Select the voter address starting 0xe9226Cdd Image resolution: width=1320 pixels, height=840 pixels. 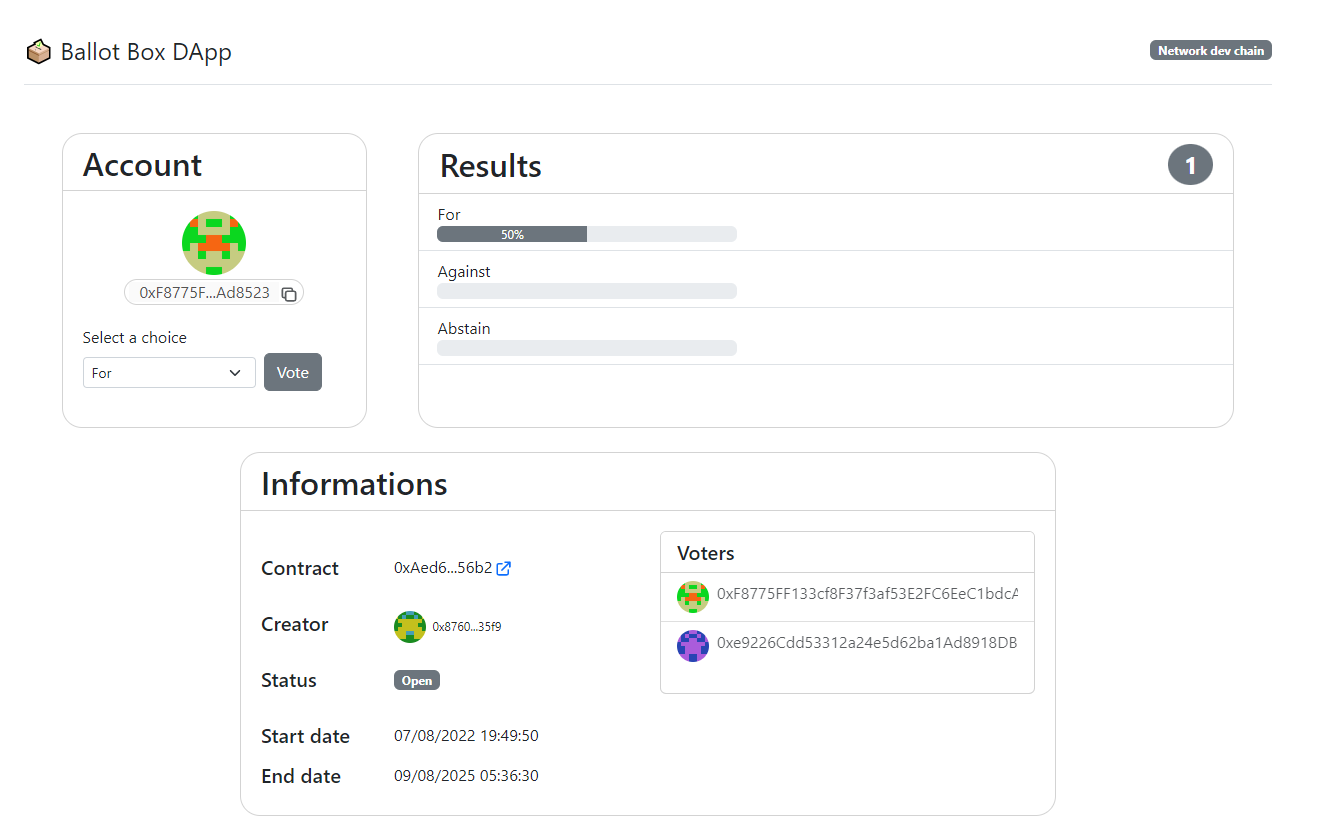pyautogui.click(x=867, y=643)
